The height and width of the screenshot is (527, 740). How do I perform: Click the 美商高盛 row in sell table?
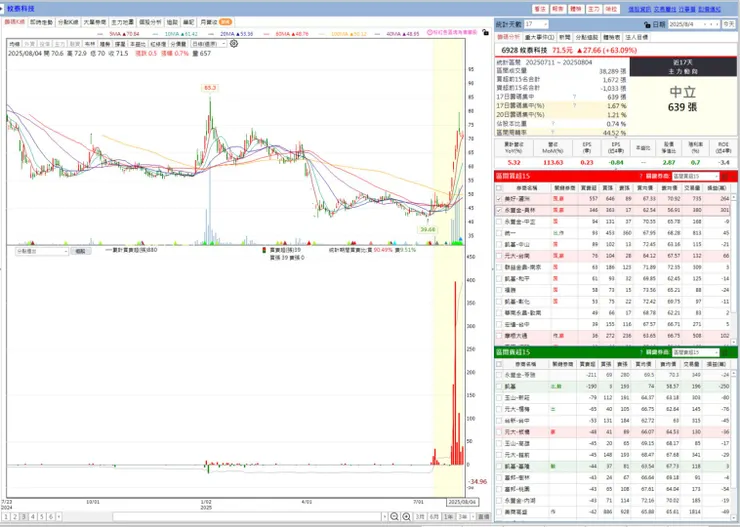point(615,512)
